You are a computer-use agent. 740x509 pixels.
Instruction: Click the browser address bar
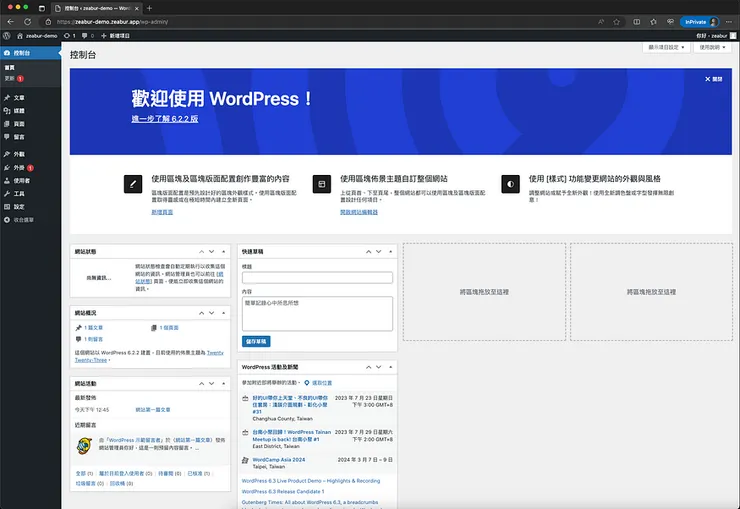point(321,22)
